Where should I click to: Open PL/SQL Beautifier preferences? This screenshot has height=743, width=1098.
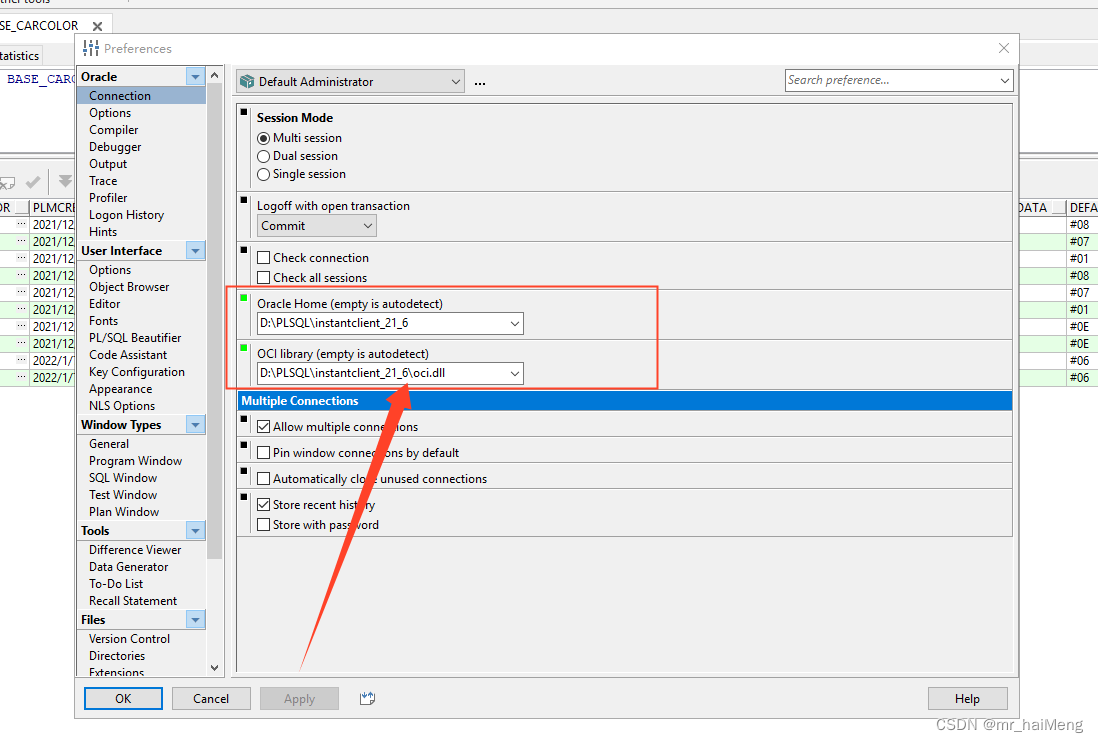pyautogui.click(x=135, y=338)
